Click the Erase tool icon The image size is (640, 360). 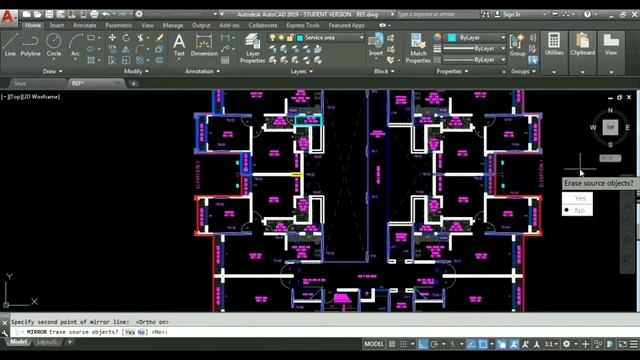pyautogui.click(x=159, y=38)
